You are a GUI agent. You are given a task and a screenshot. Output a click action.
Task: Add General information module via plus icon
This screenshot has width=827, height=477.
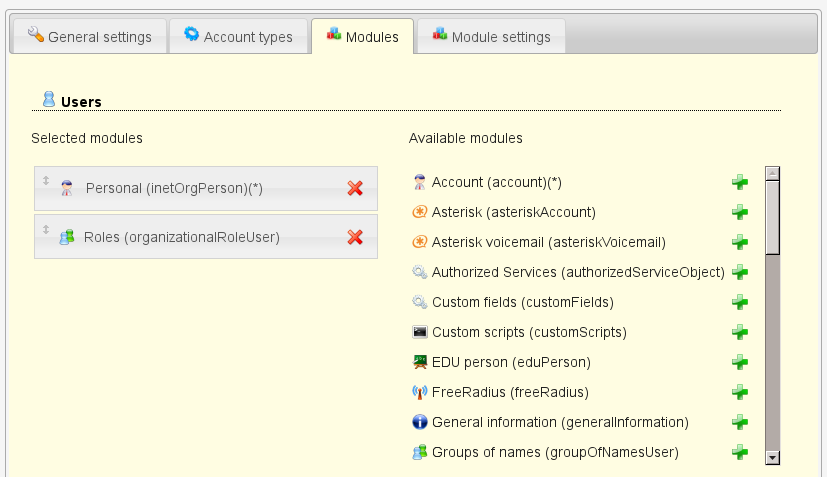click(x=740, y=422)
